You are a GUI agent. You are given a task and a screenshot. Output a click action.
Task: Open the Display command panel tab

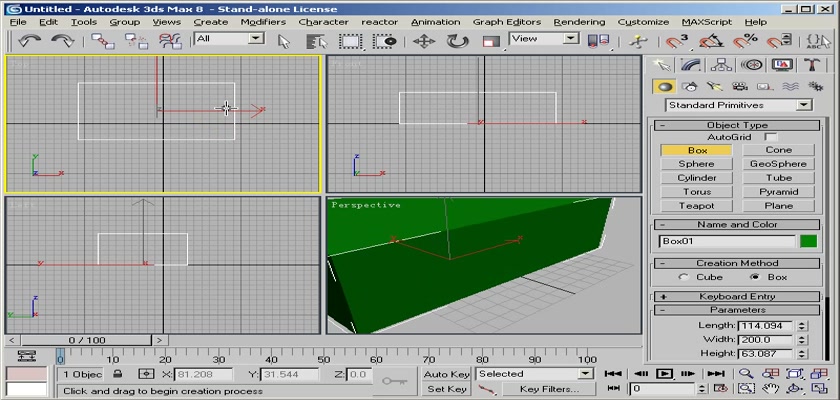(782, 65)
